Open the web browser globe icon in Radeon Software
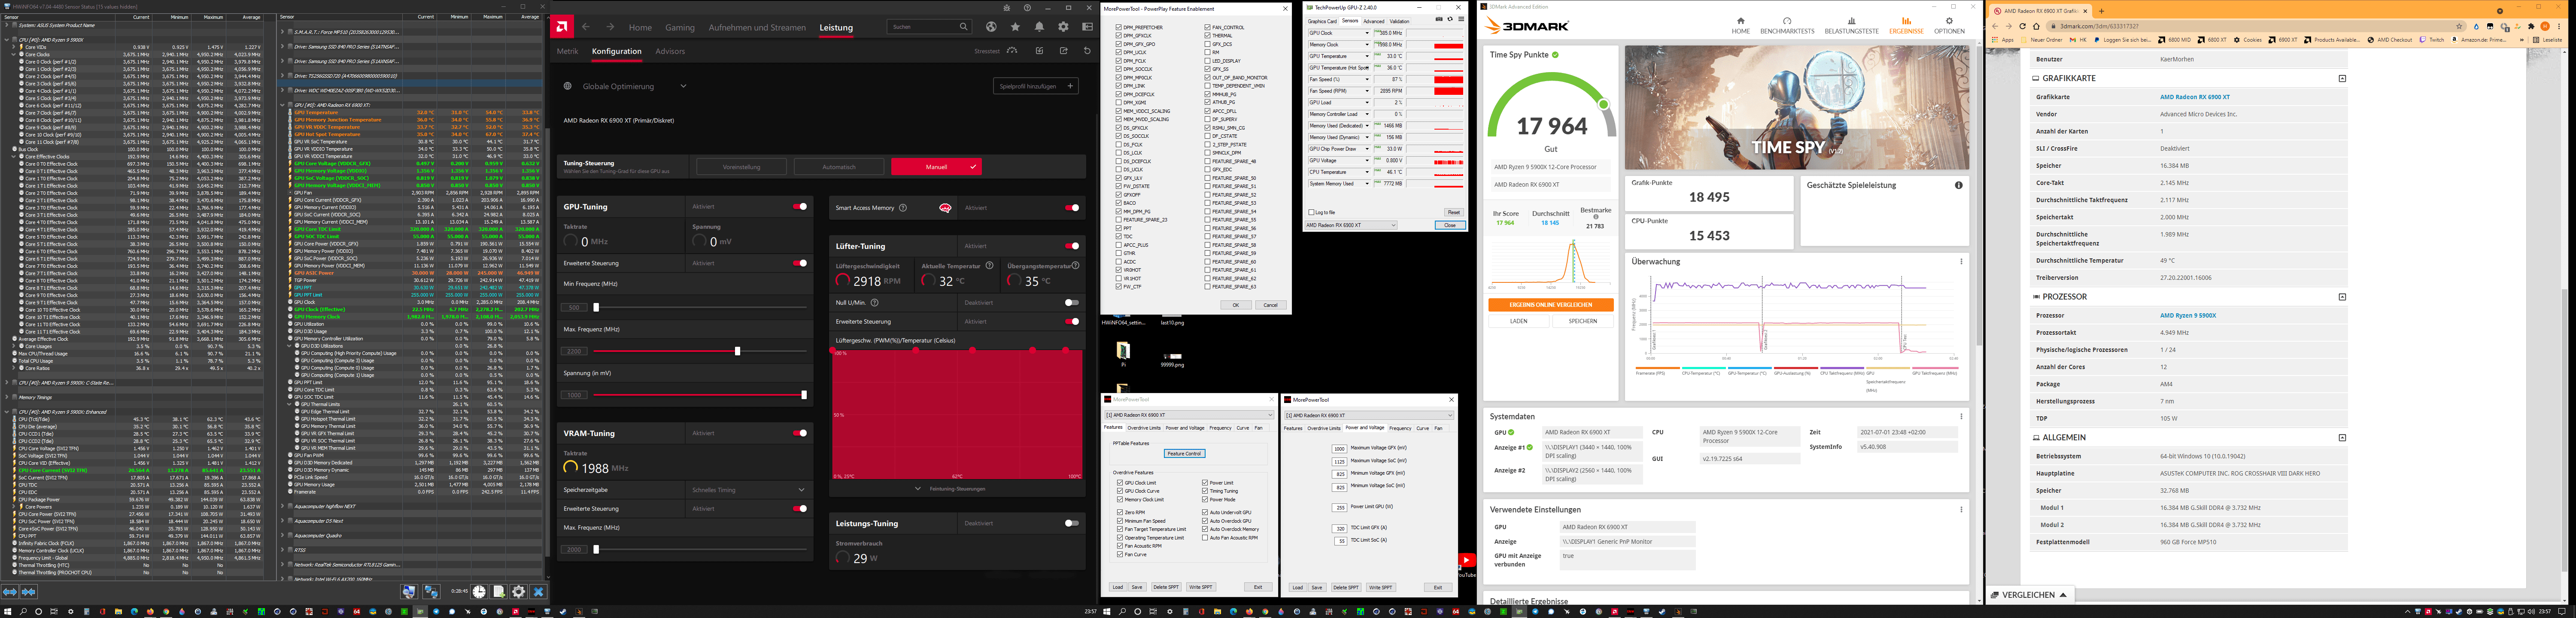Image resolution: width=2576 pixels, height=618 pixels. tap(991, 27)
